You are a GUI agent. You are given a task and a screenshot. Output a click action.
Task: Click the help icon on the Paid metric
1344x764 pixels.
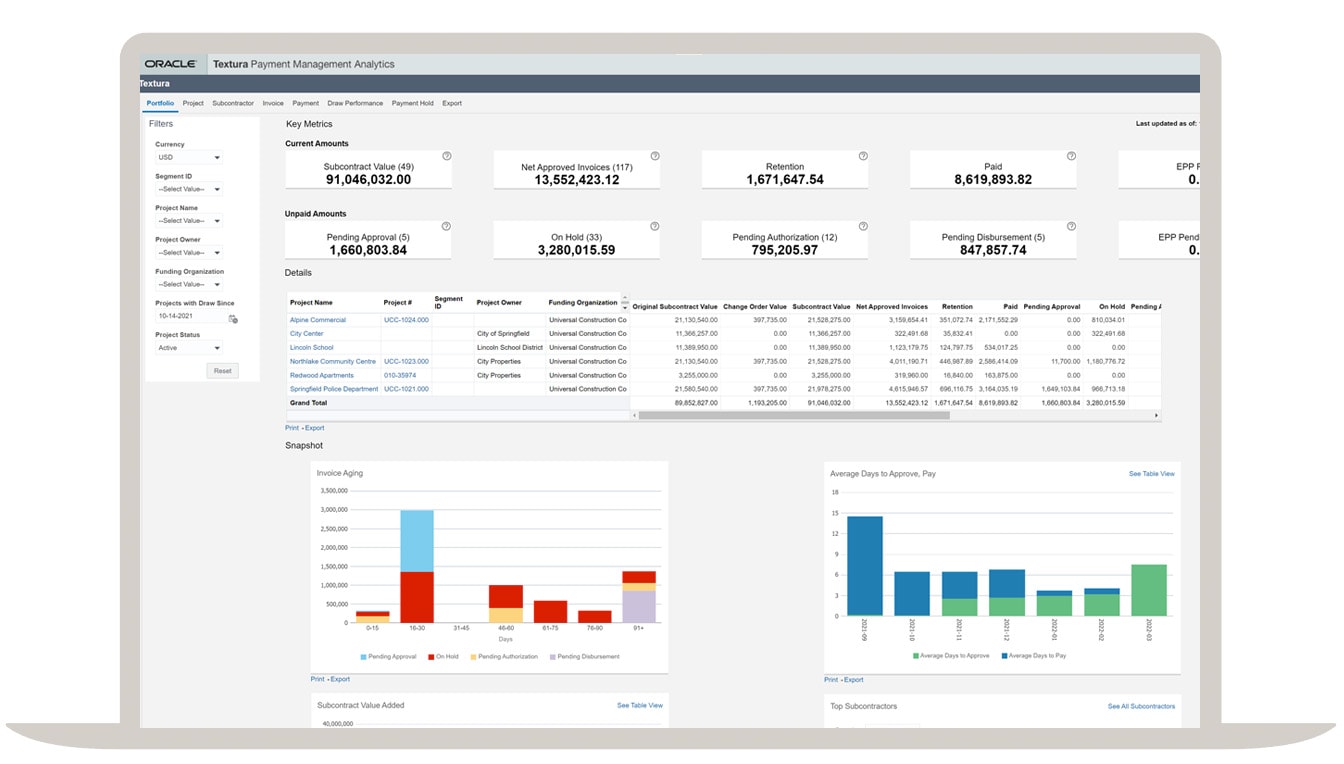pos(1071,156)
